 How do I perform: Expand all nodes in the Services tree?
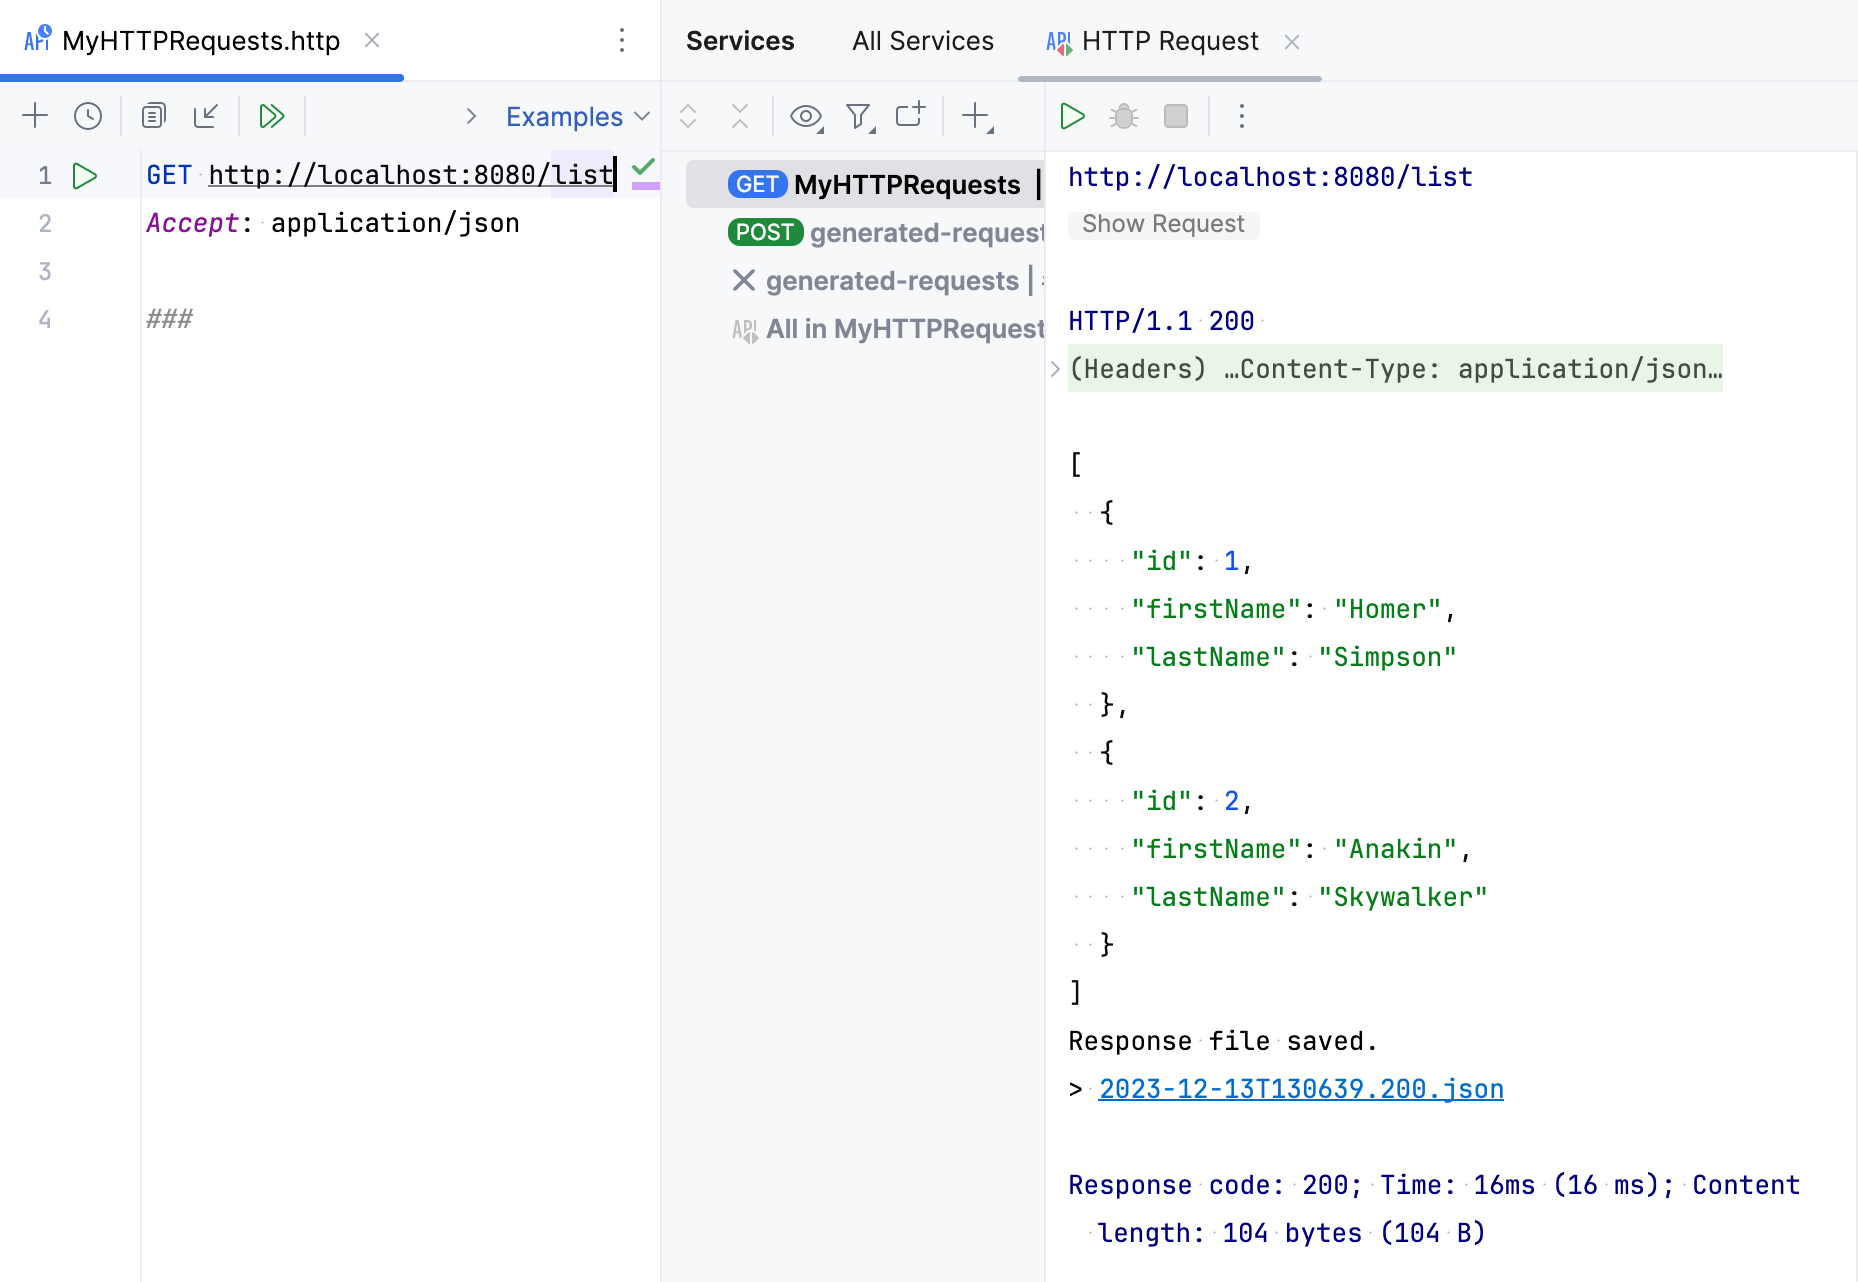pos(688,115)
